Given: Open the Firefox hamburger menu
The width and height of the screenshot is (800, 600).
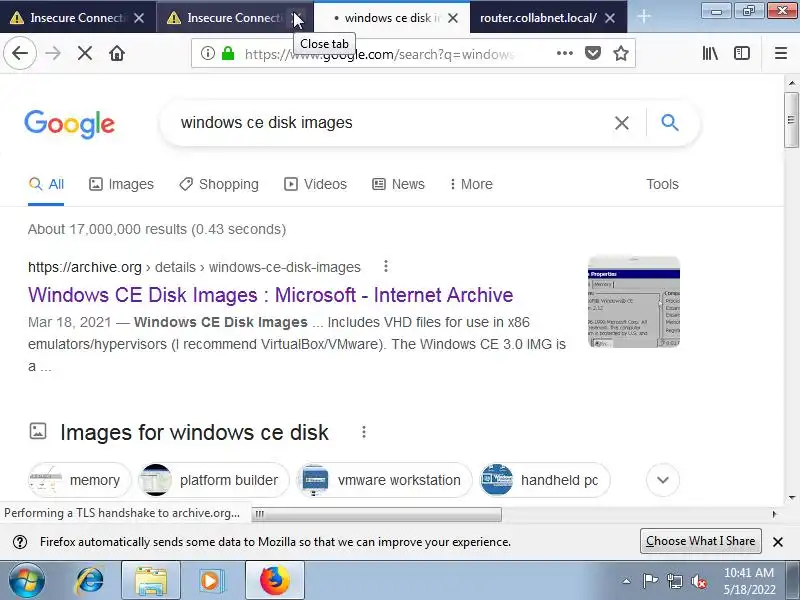Looking at the screenshot, I should pos(781,53).
